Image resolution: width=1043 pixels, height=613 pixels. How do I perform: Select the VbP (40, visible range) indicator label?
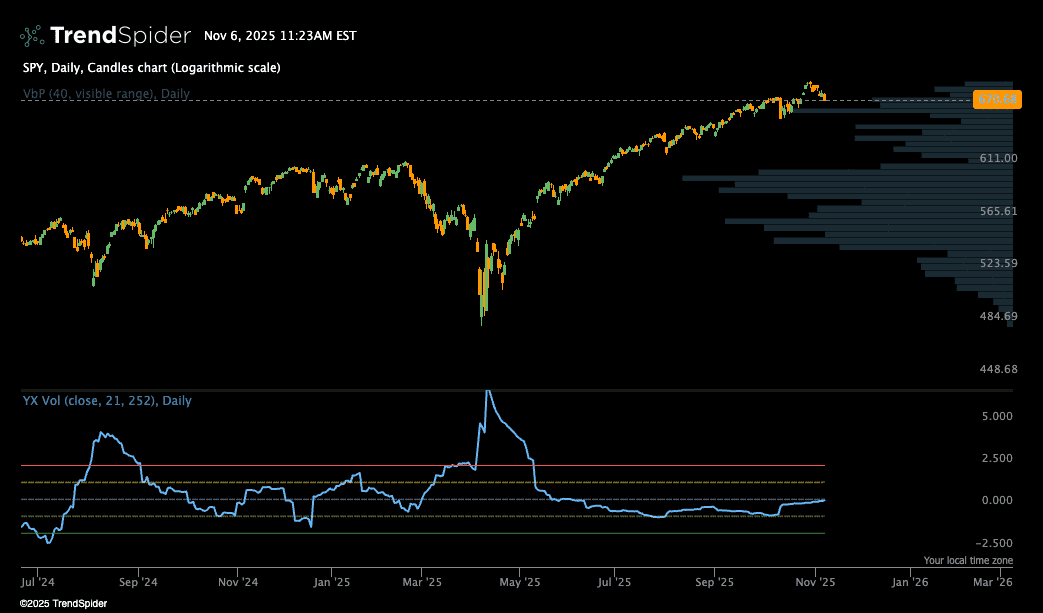point(106,94)
